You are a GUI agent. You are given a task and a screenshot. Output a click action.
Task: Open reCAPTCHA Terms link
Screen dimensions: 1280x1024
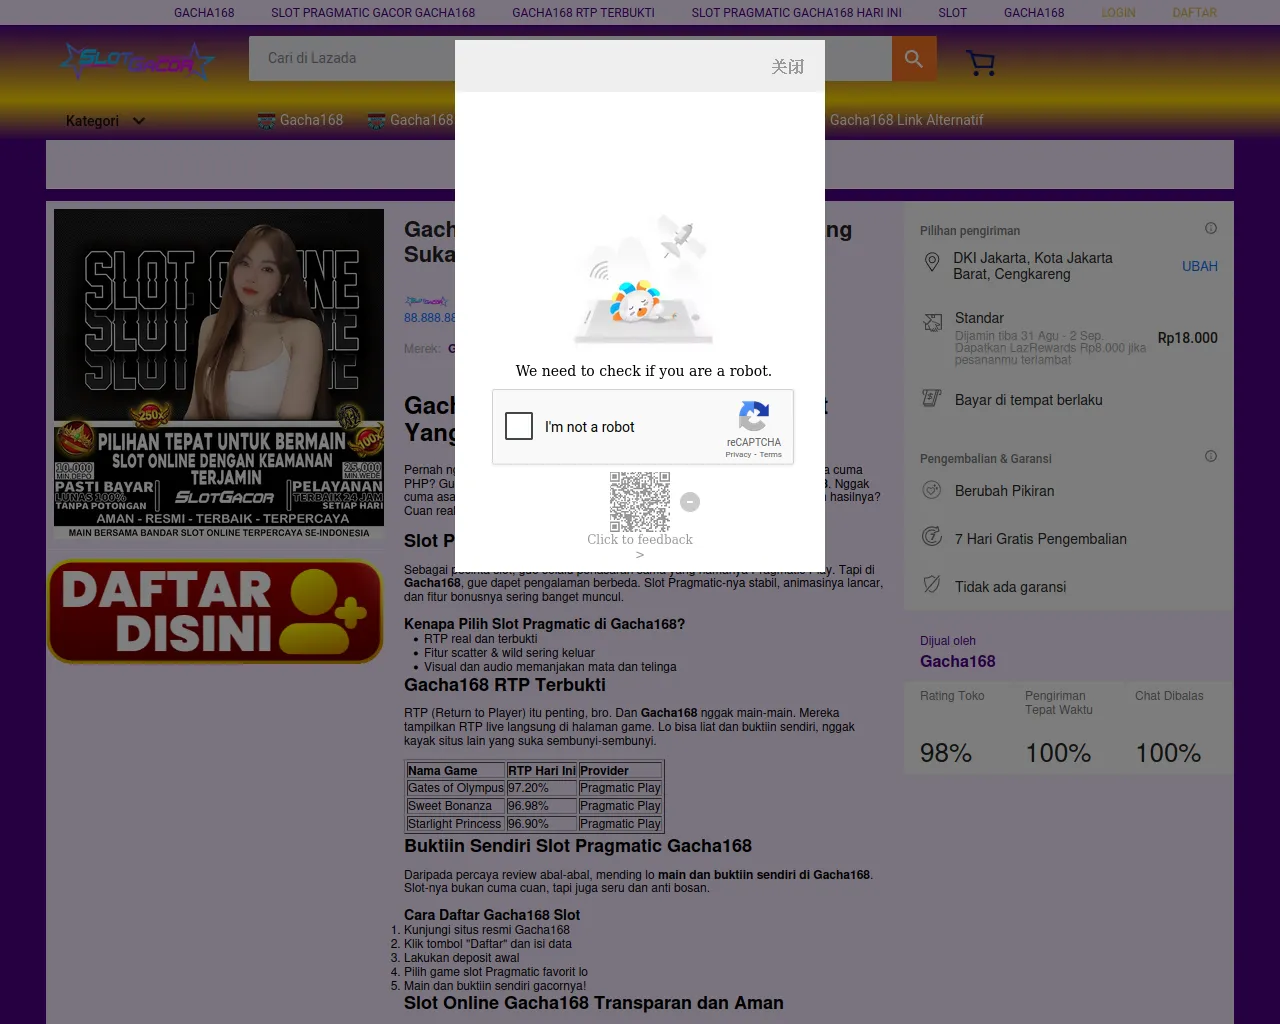coord(771,455)
